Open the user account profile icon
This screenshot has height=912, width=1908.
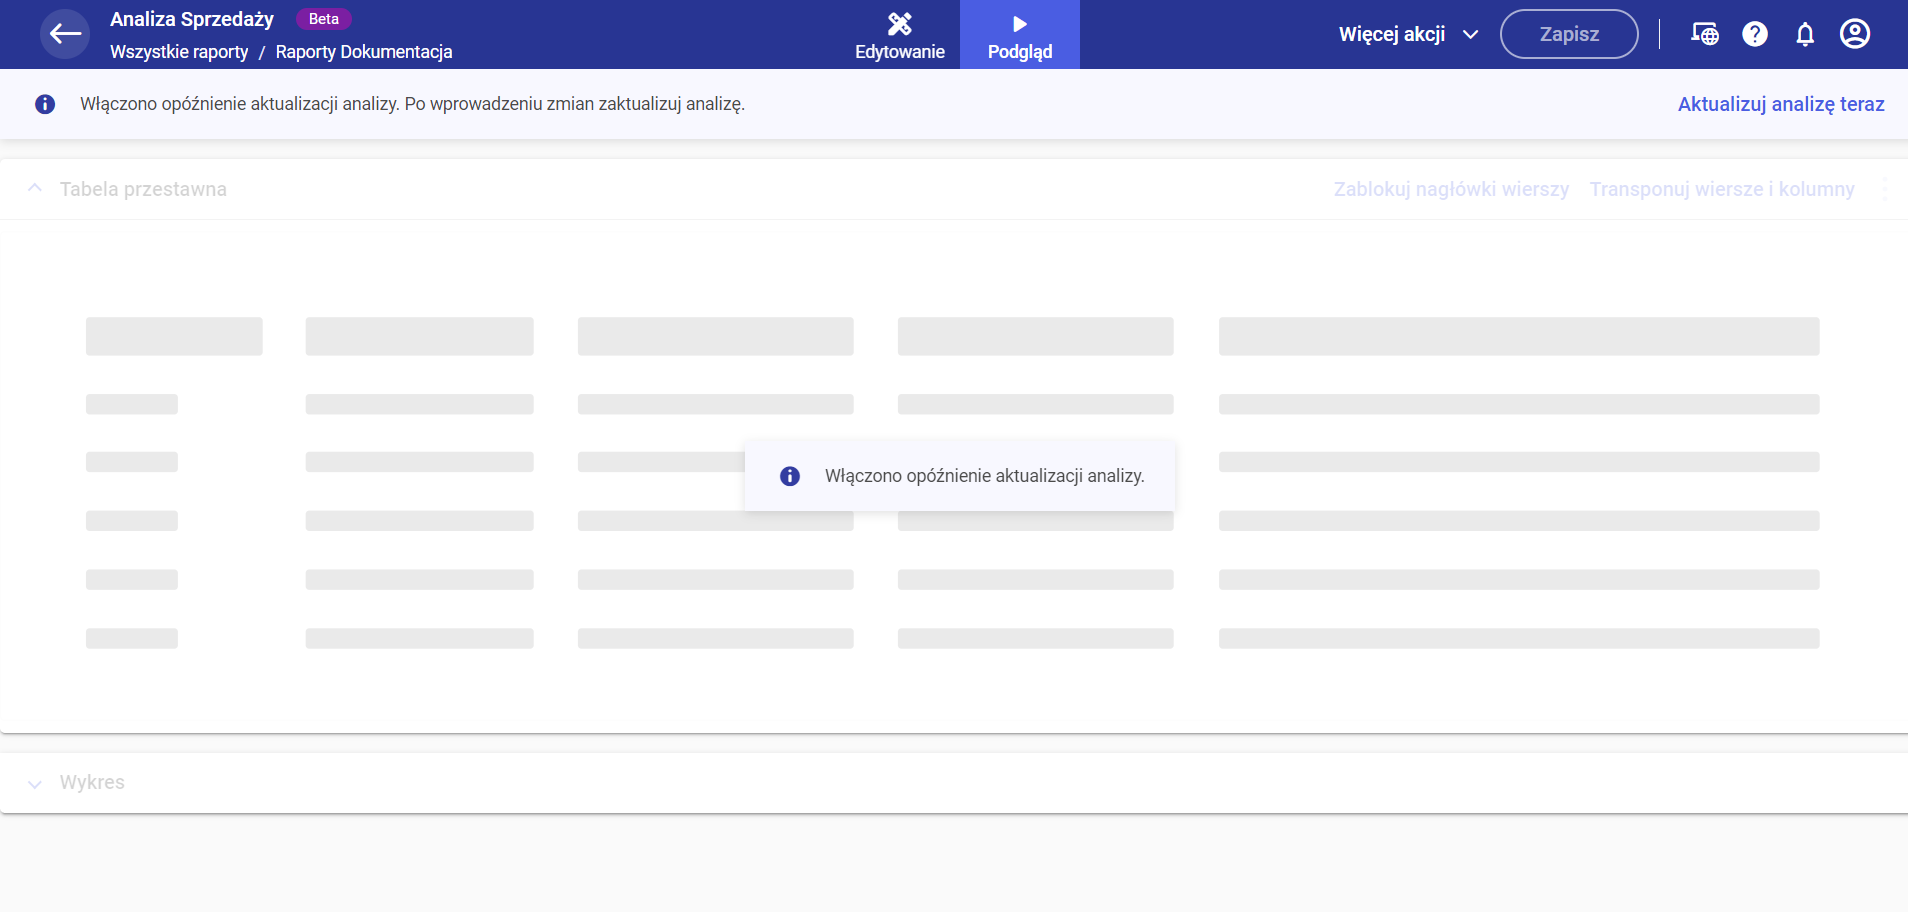[1855, 34]
